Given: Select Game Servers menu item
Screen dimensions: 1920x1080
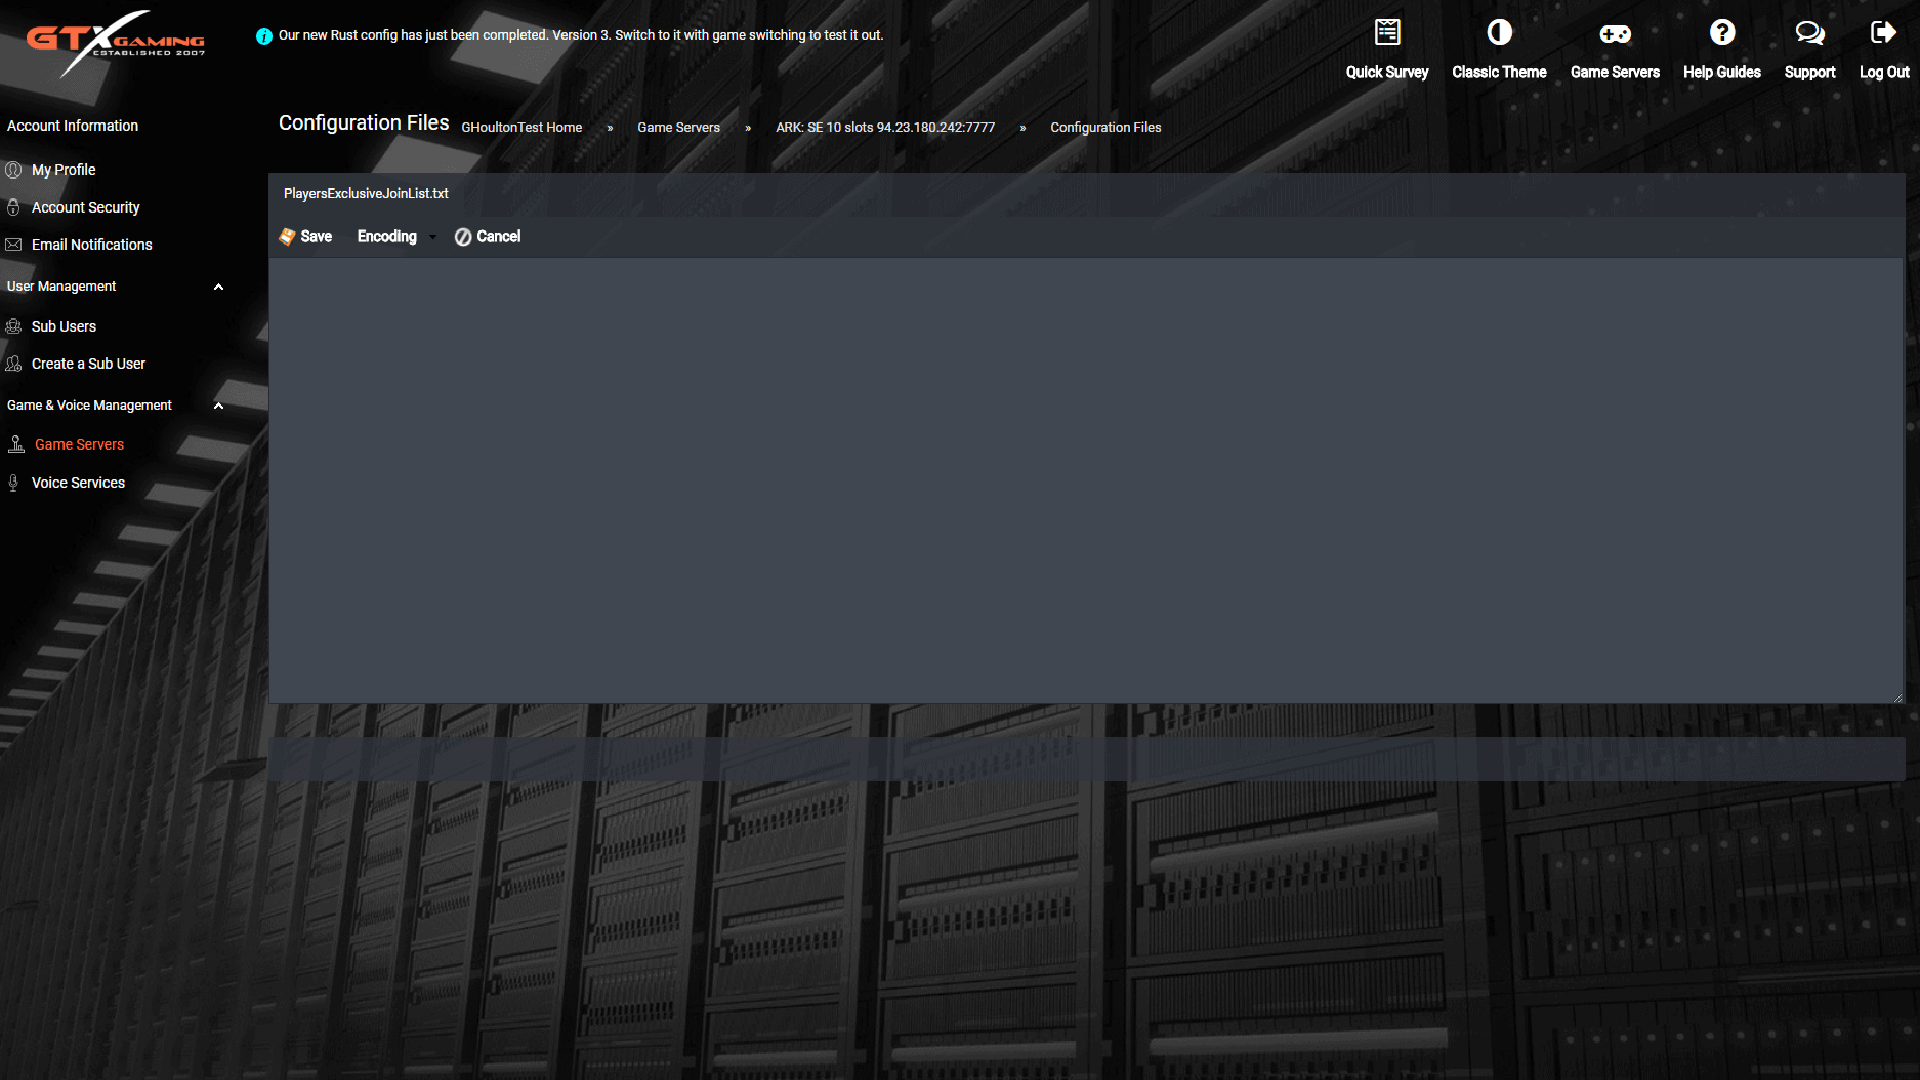Looking at the screenshot, I should click(79, 444).
